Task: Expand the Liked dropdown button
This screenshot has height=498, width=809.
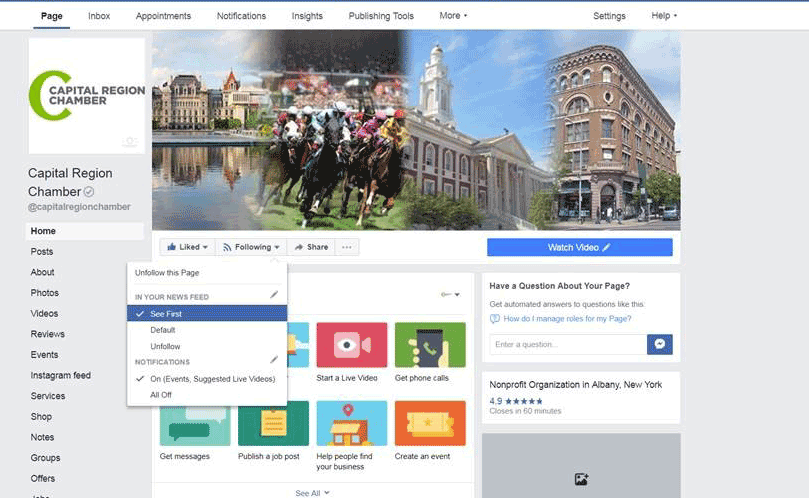Action: coord(187,247)
